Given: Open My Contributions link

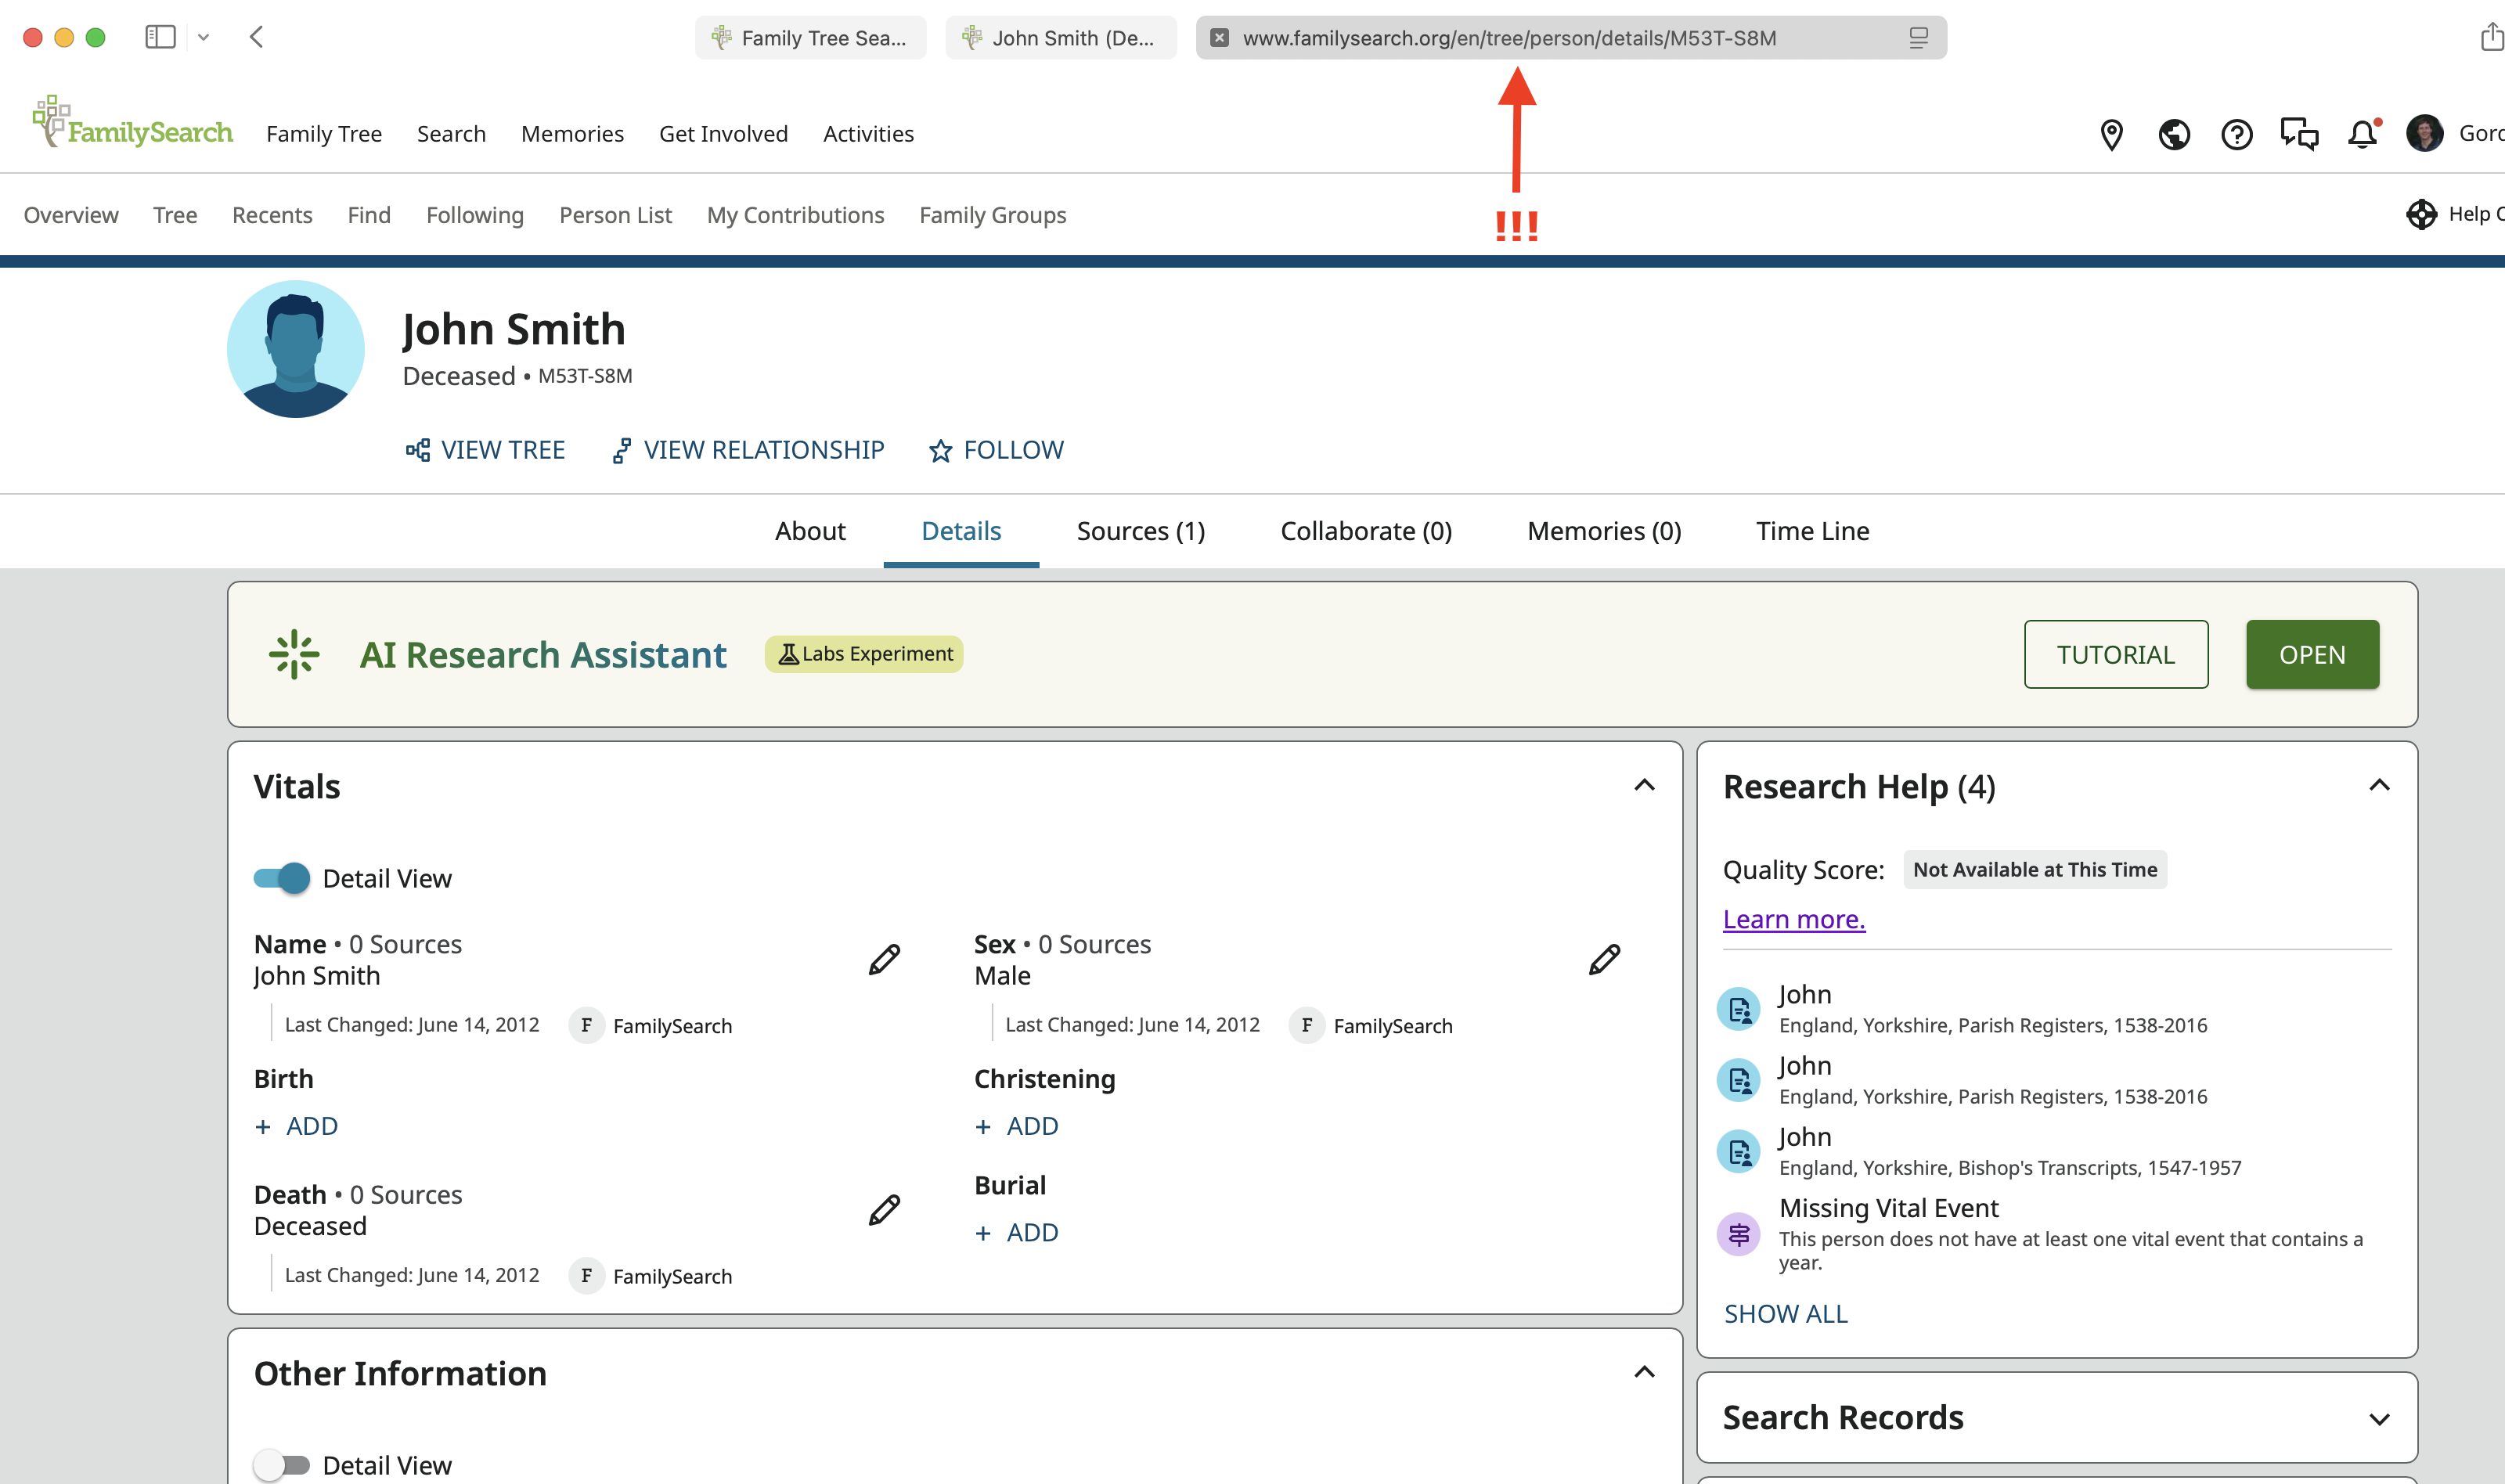Looking at the screenshot, I should tap(795, 215).
